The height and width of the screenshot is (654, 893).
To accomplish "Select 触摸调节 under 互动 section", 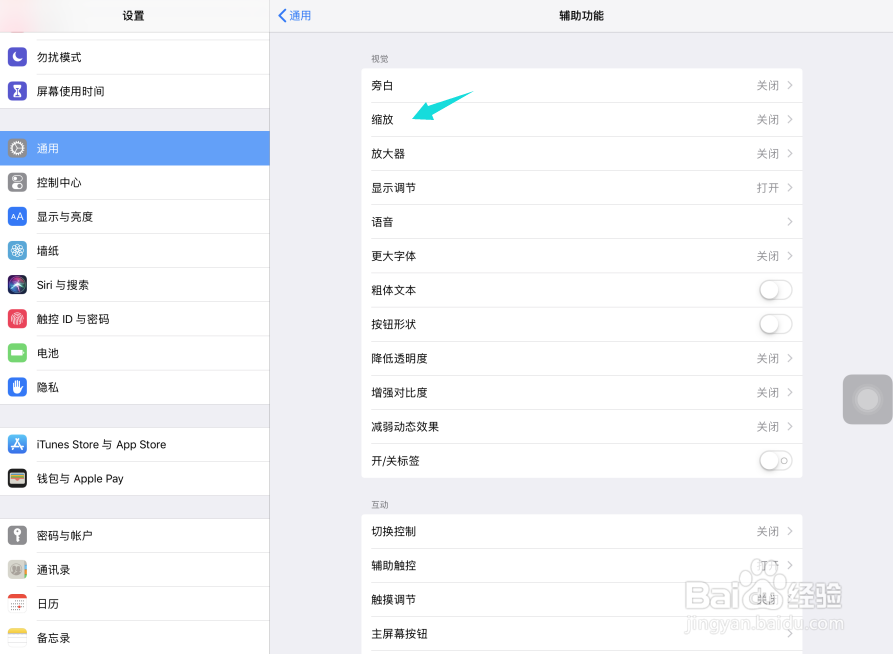I will pyautogui.click(x=583, y=599).
